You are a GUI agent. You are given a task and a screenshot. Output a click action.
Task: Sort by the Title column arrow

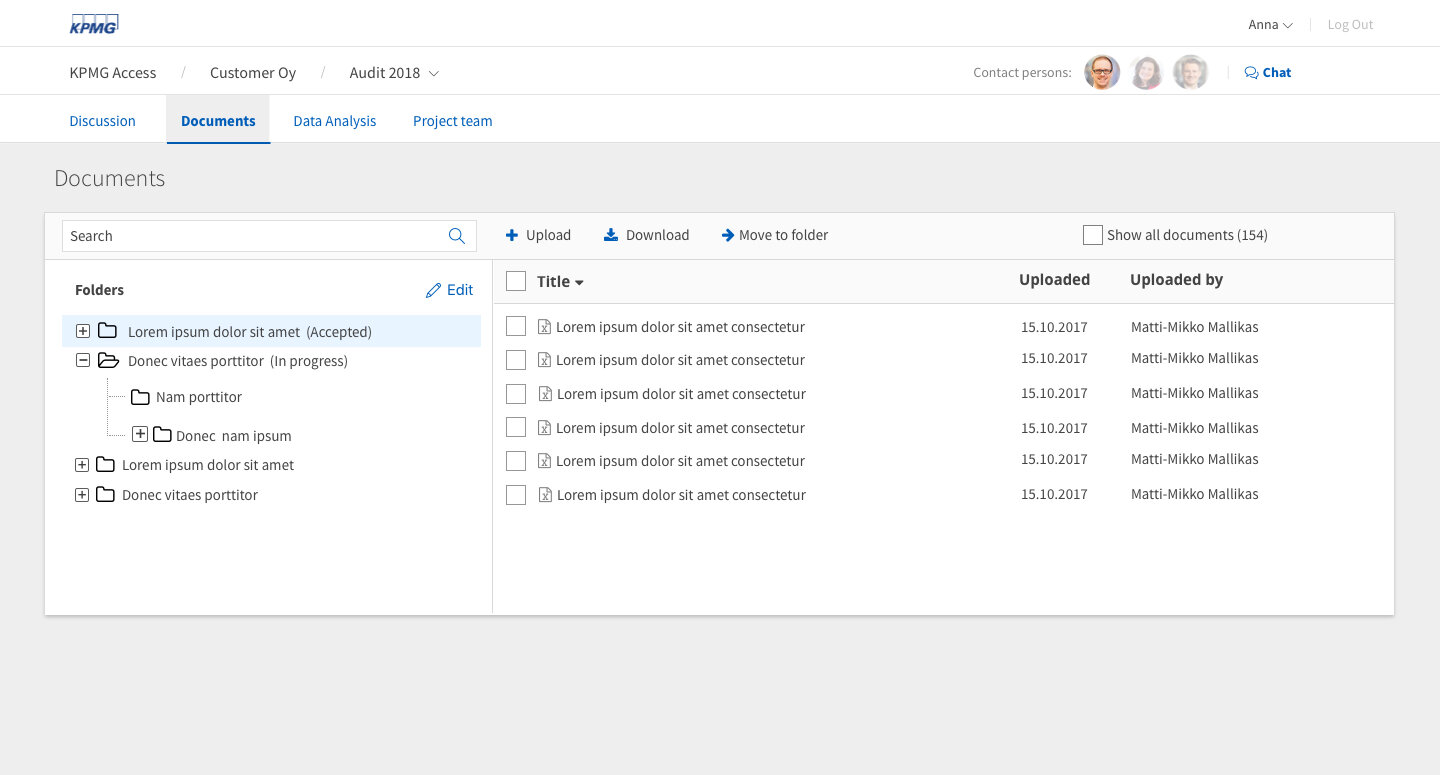[x=579, y=283]
